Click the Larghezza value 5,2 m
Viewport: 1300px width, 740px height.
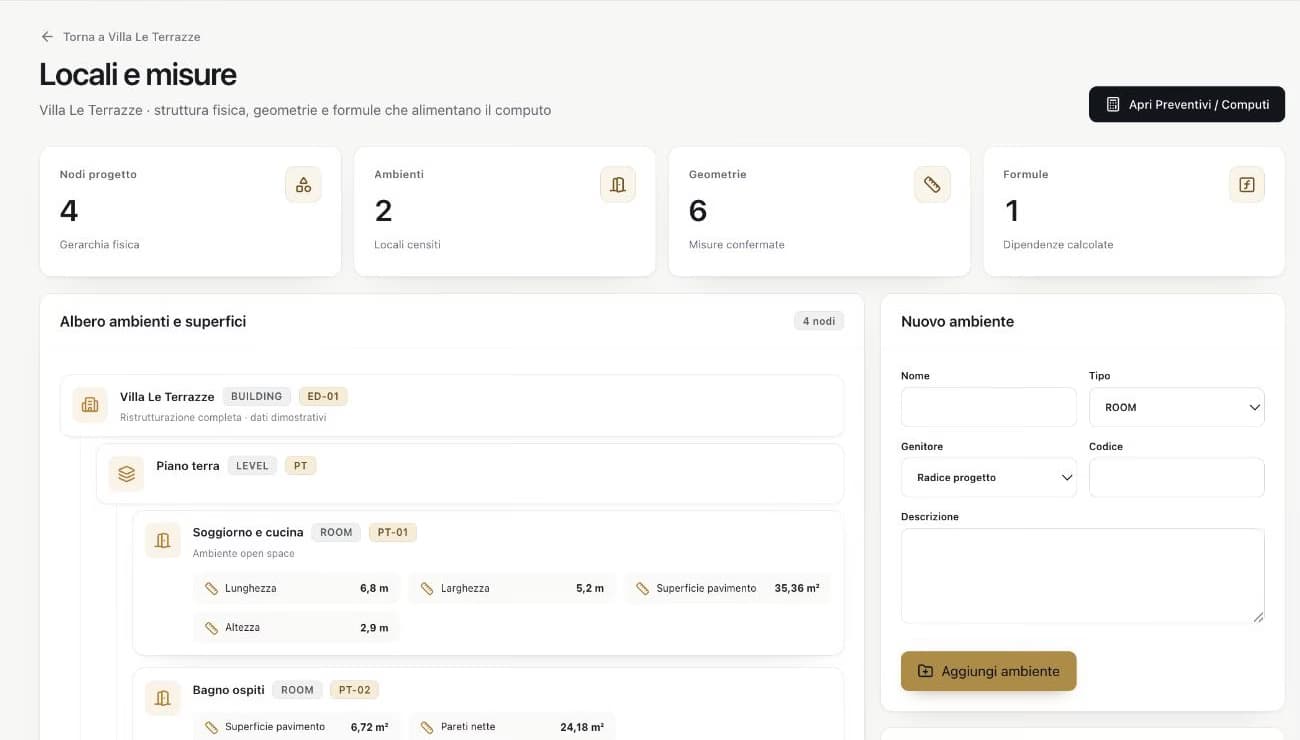point(590,589)
